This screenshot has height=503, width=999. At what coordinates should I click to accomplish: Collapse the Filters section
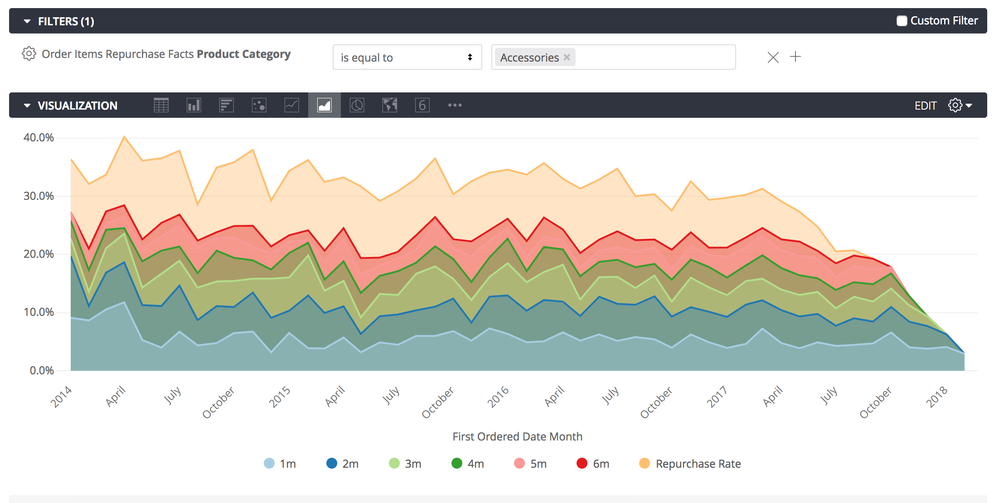pyautogui.click(x=27, y=21)
